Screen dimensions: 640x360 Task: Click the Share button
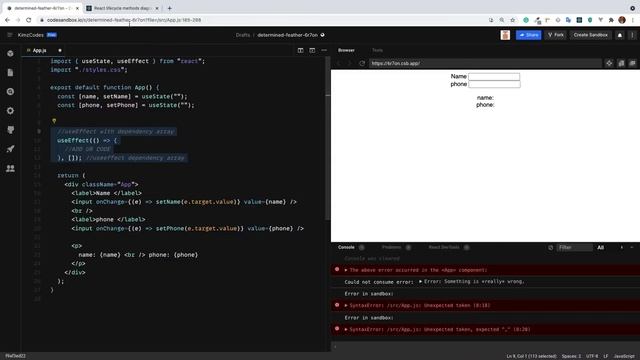(x=529, y=35)
